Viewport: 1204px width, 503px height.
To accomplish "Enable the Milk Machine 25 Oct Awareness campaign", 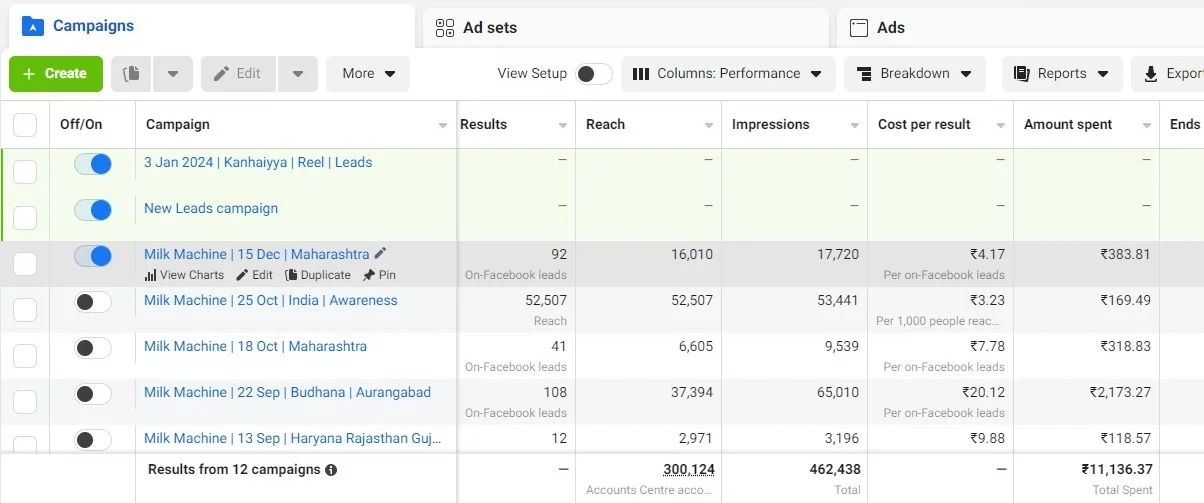I will pos(93,301).
